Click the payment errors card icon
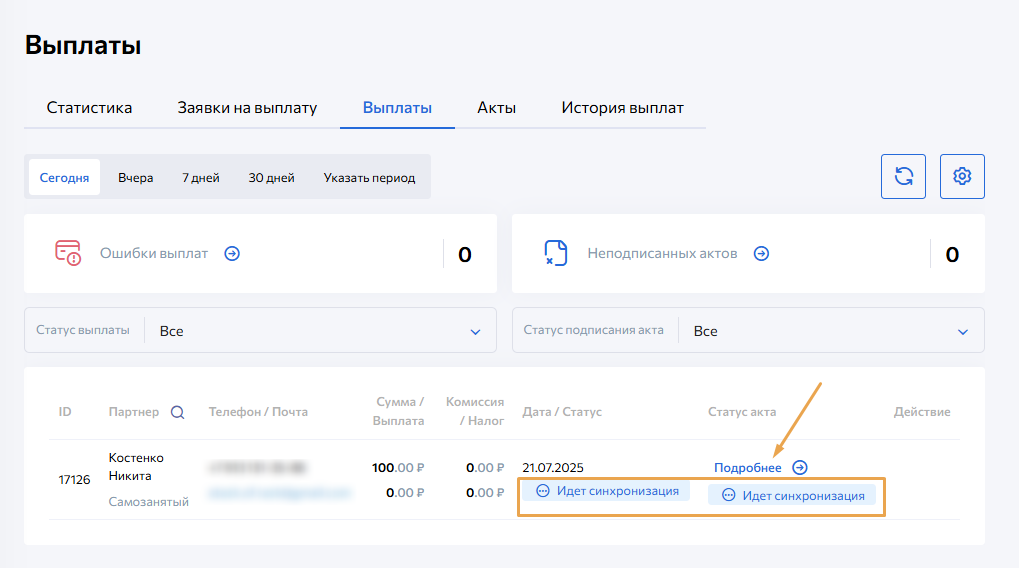 tap(68, 253)
